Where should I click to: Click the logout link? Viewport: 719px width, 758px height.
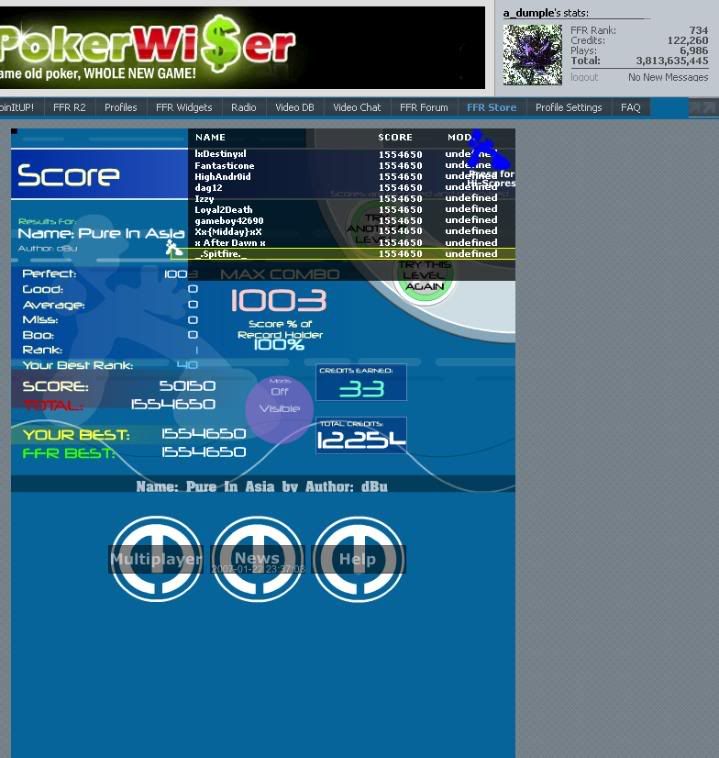click(584, 77)
